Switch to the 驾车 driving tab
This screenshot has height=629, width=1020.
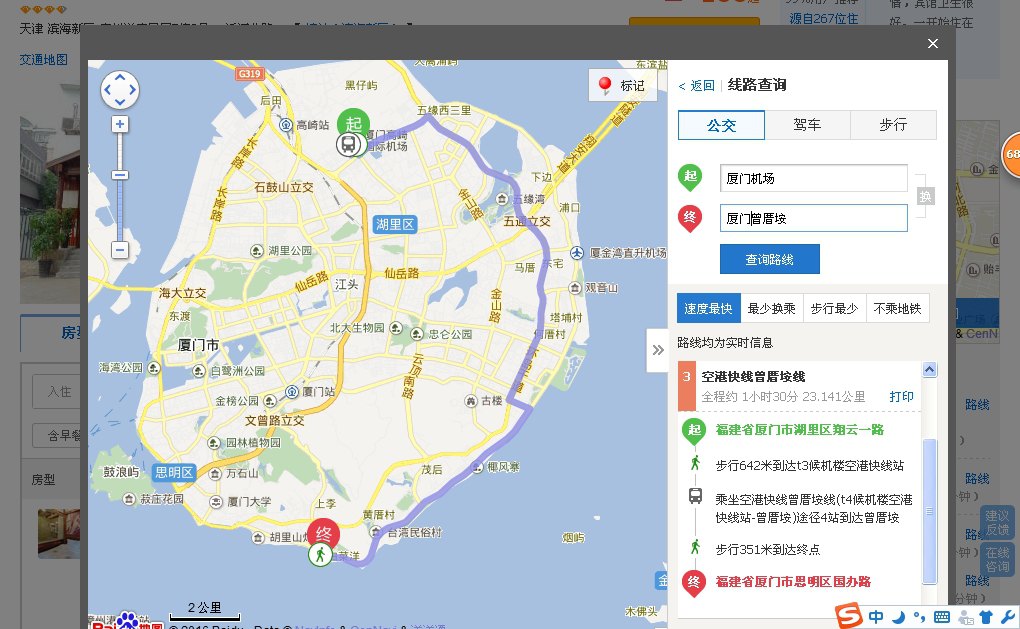coord(807,125)
